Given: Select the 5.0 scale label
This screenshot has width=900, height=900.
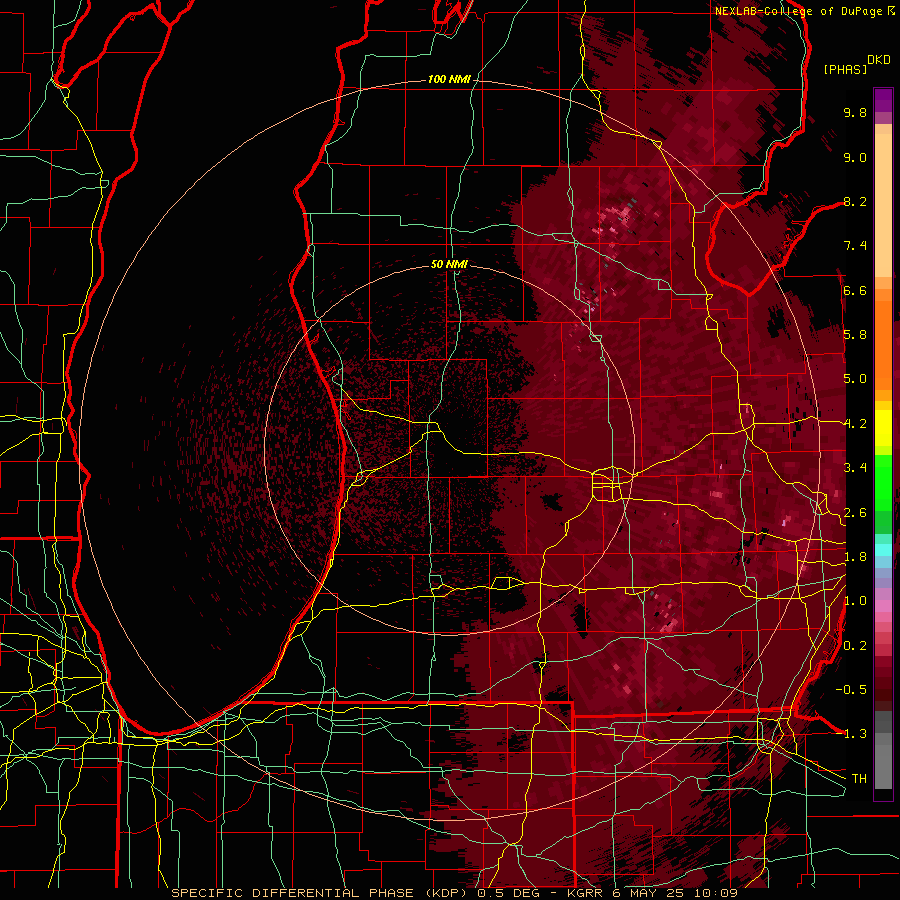Looking at the screenshot, I should (x=855, y=379).
